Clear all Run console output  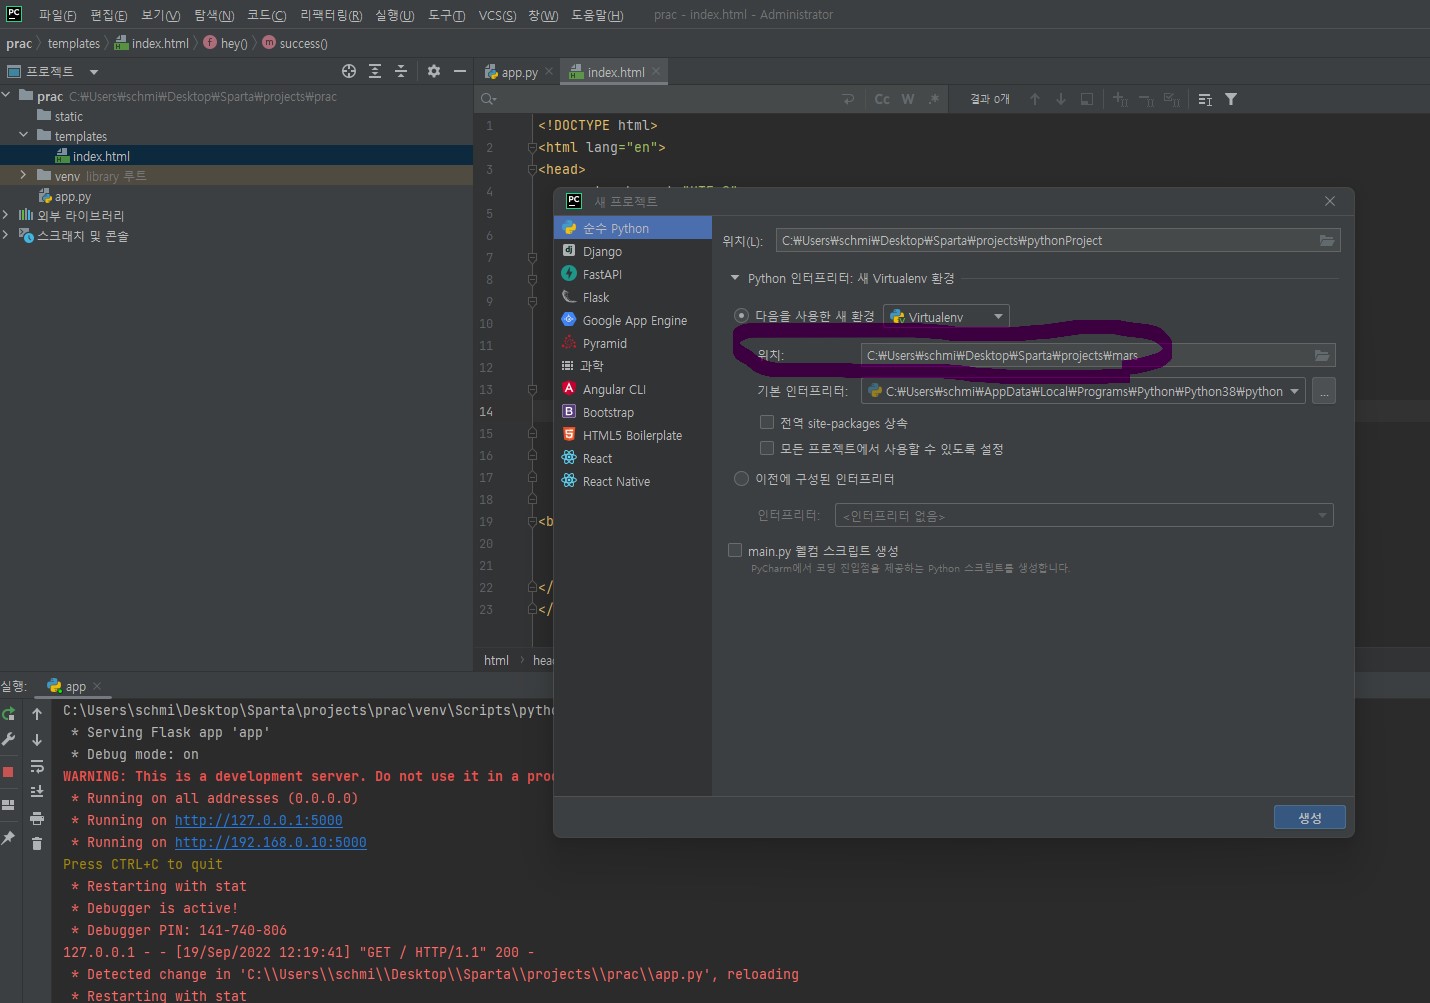(37, 844)
